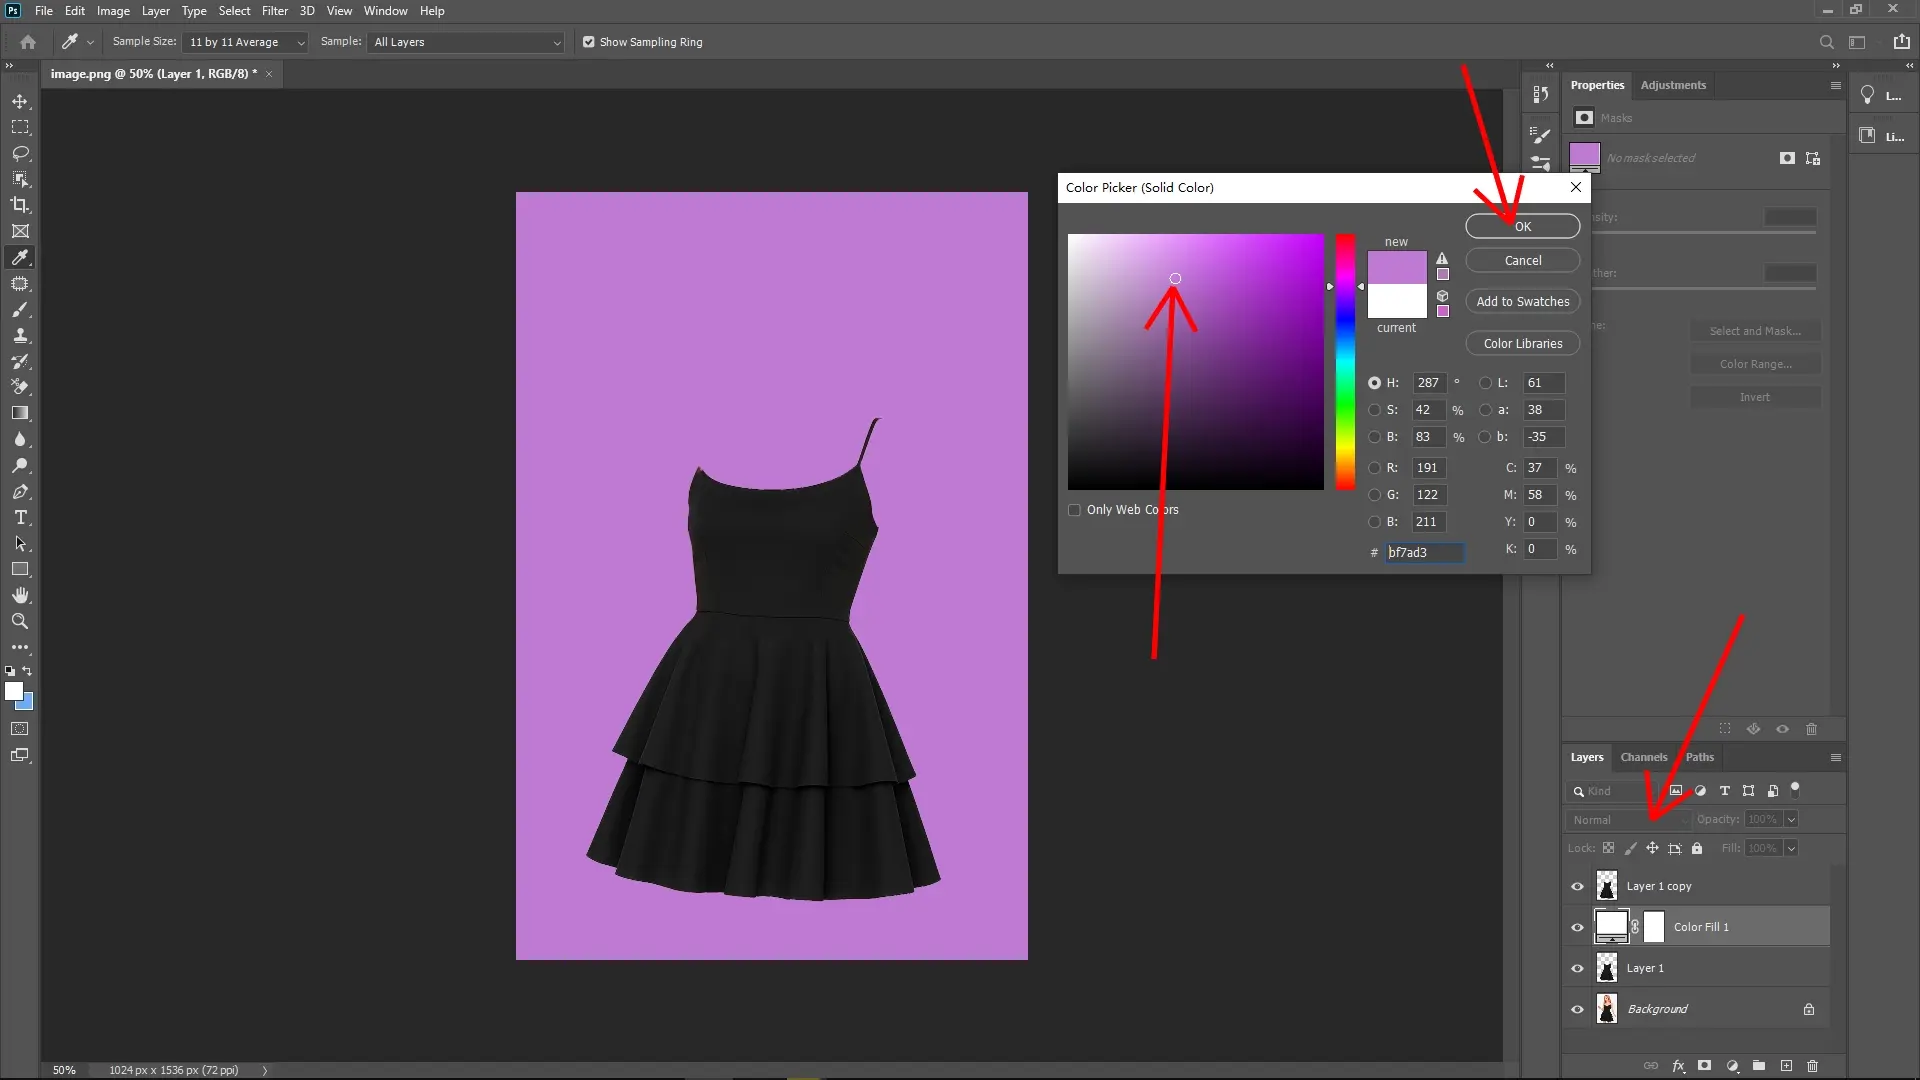Activate the Eyedropper tool
1920x1080 pixels.
coord(20,257)
